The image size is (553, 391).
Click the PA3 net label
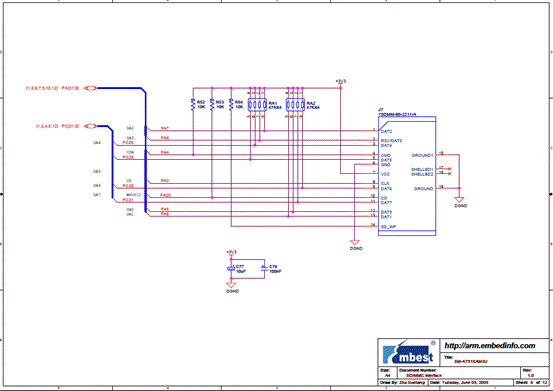165,181
